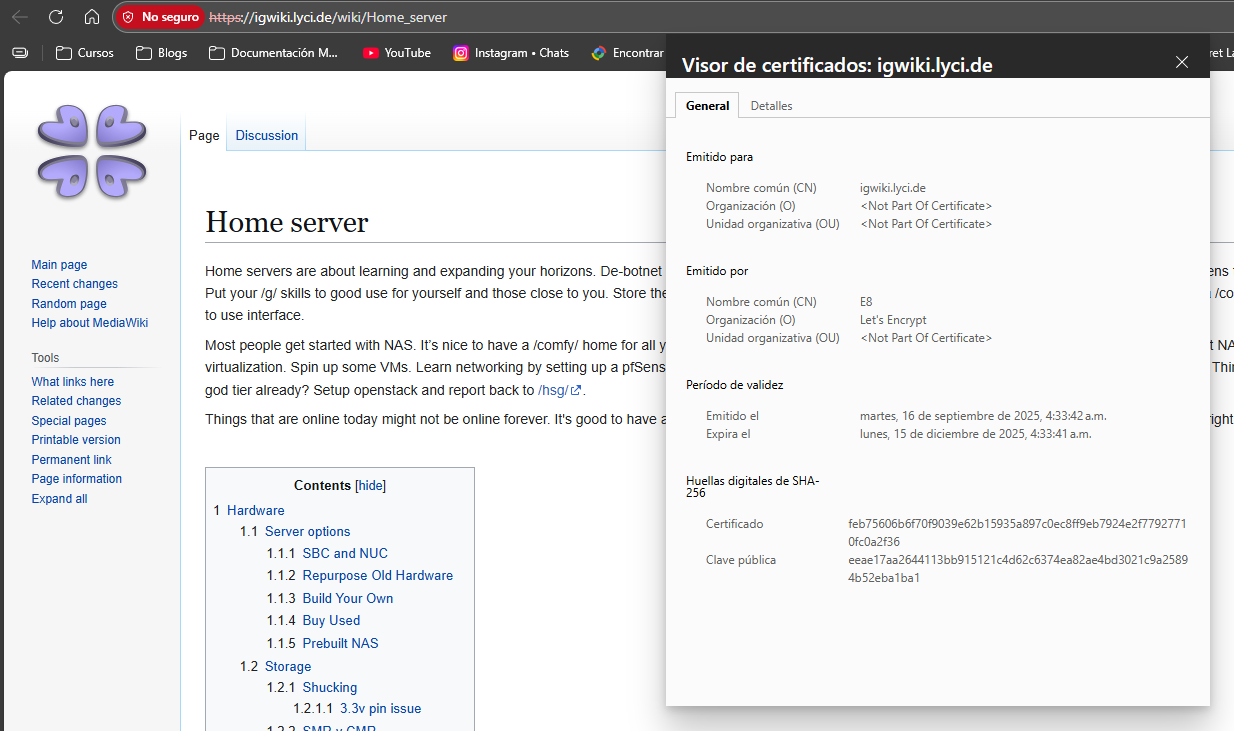Jump to 1.2.1 Shucking
The image size is (1234, 731).
point(311,687)
